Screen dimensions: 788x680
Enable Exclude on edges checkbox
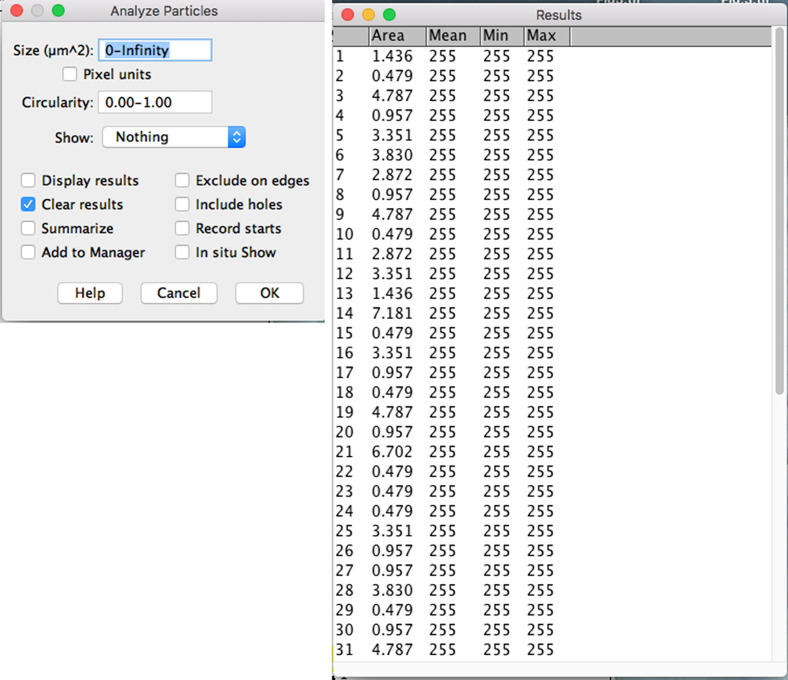pyautogui.click(x=183, y=181)
